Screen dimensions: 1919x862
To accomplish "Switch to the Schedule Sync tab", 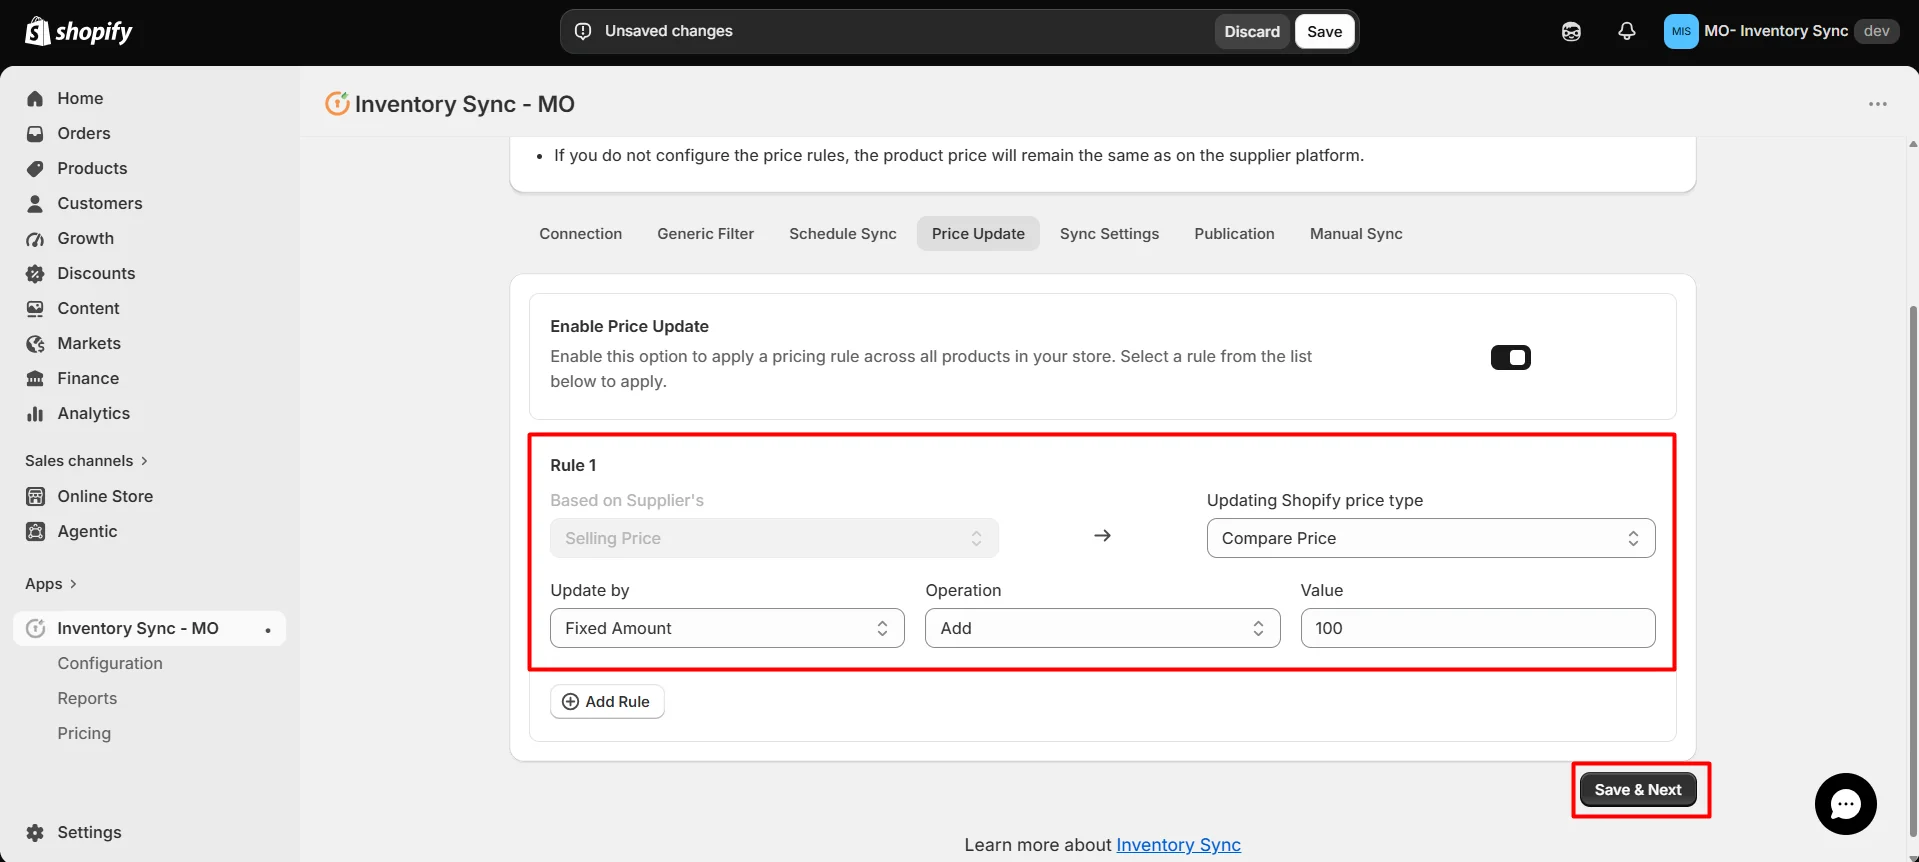I will pyautogui.click(x=842, y=233).
